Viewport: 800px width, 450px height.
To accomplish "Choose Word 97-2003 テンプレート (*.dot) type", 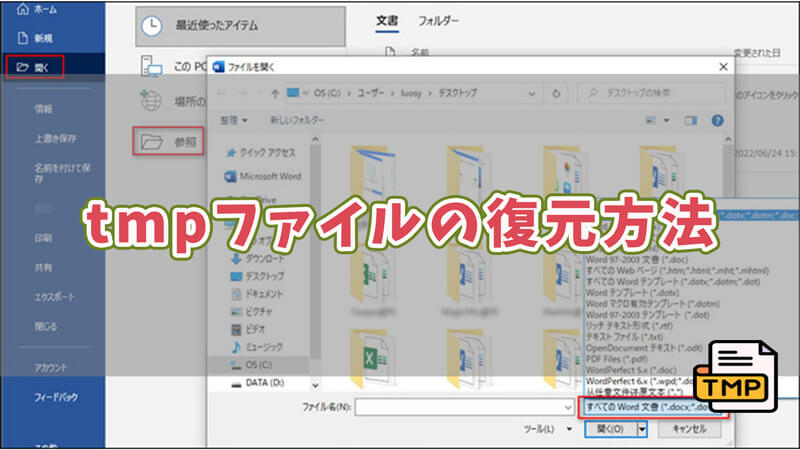I will coord(648,315).
